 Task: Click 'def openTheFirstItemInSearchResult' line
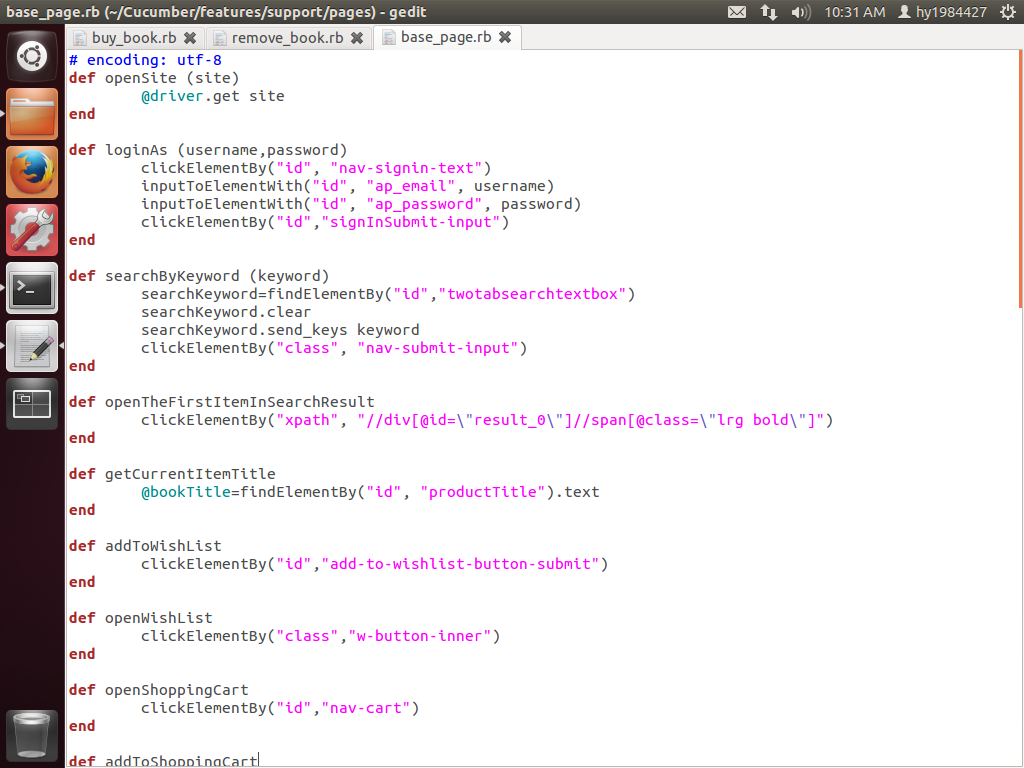pos(221,402)
